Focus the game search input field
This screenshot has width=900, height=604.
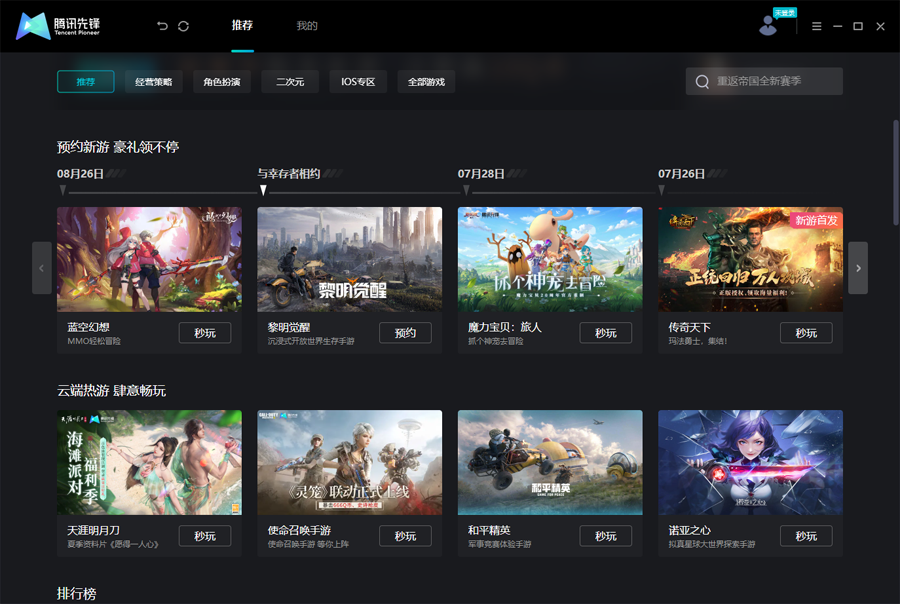pyautogui.click(x=764, y=81)
